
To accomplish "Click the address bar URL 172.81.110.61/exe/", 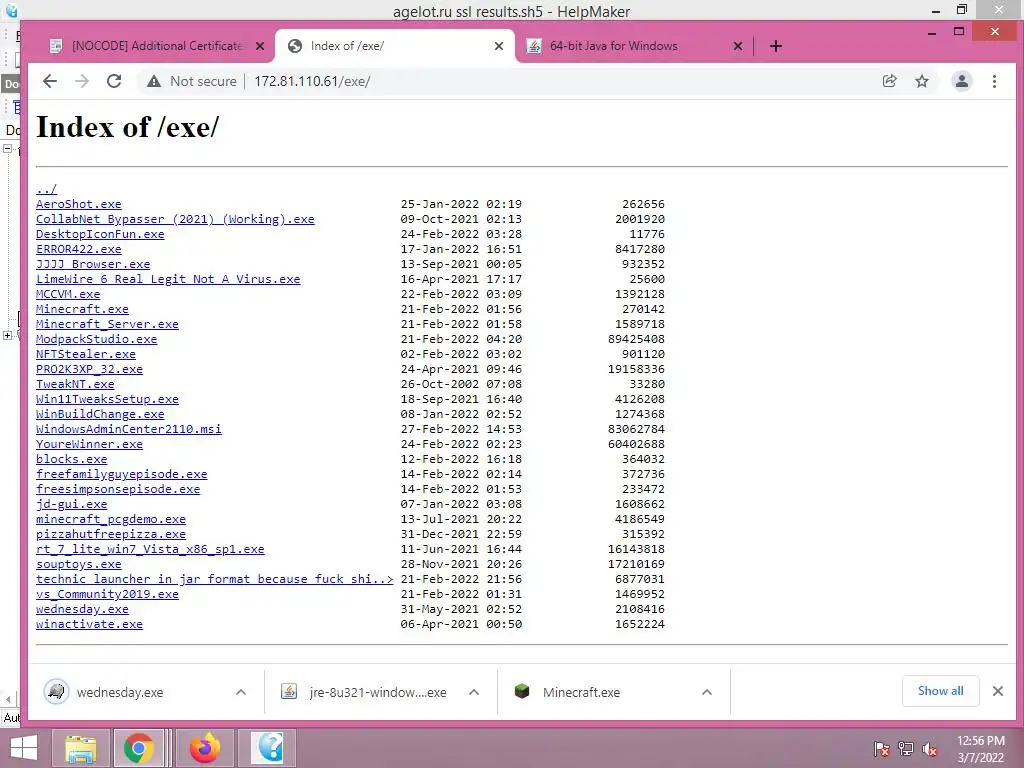I will click(312, 81).
